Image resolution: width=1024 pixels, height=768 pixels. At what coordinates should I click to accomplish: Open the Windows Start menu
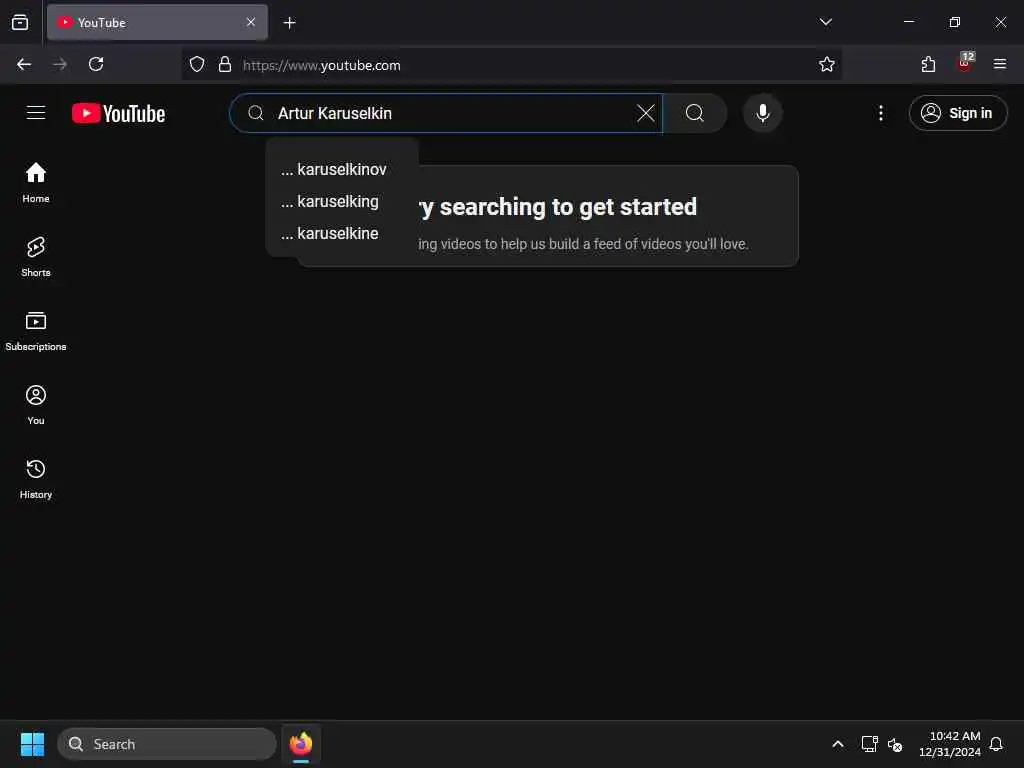[32, 744]
